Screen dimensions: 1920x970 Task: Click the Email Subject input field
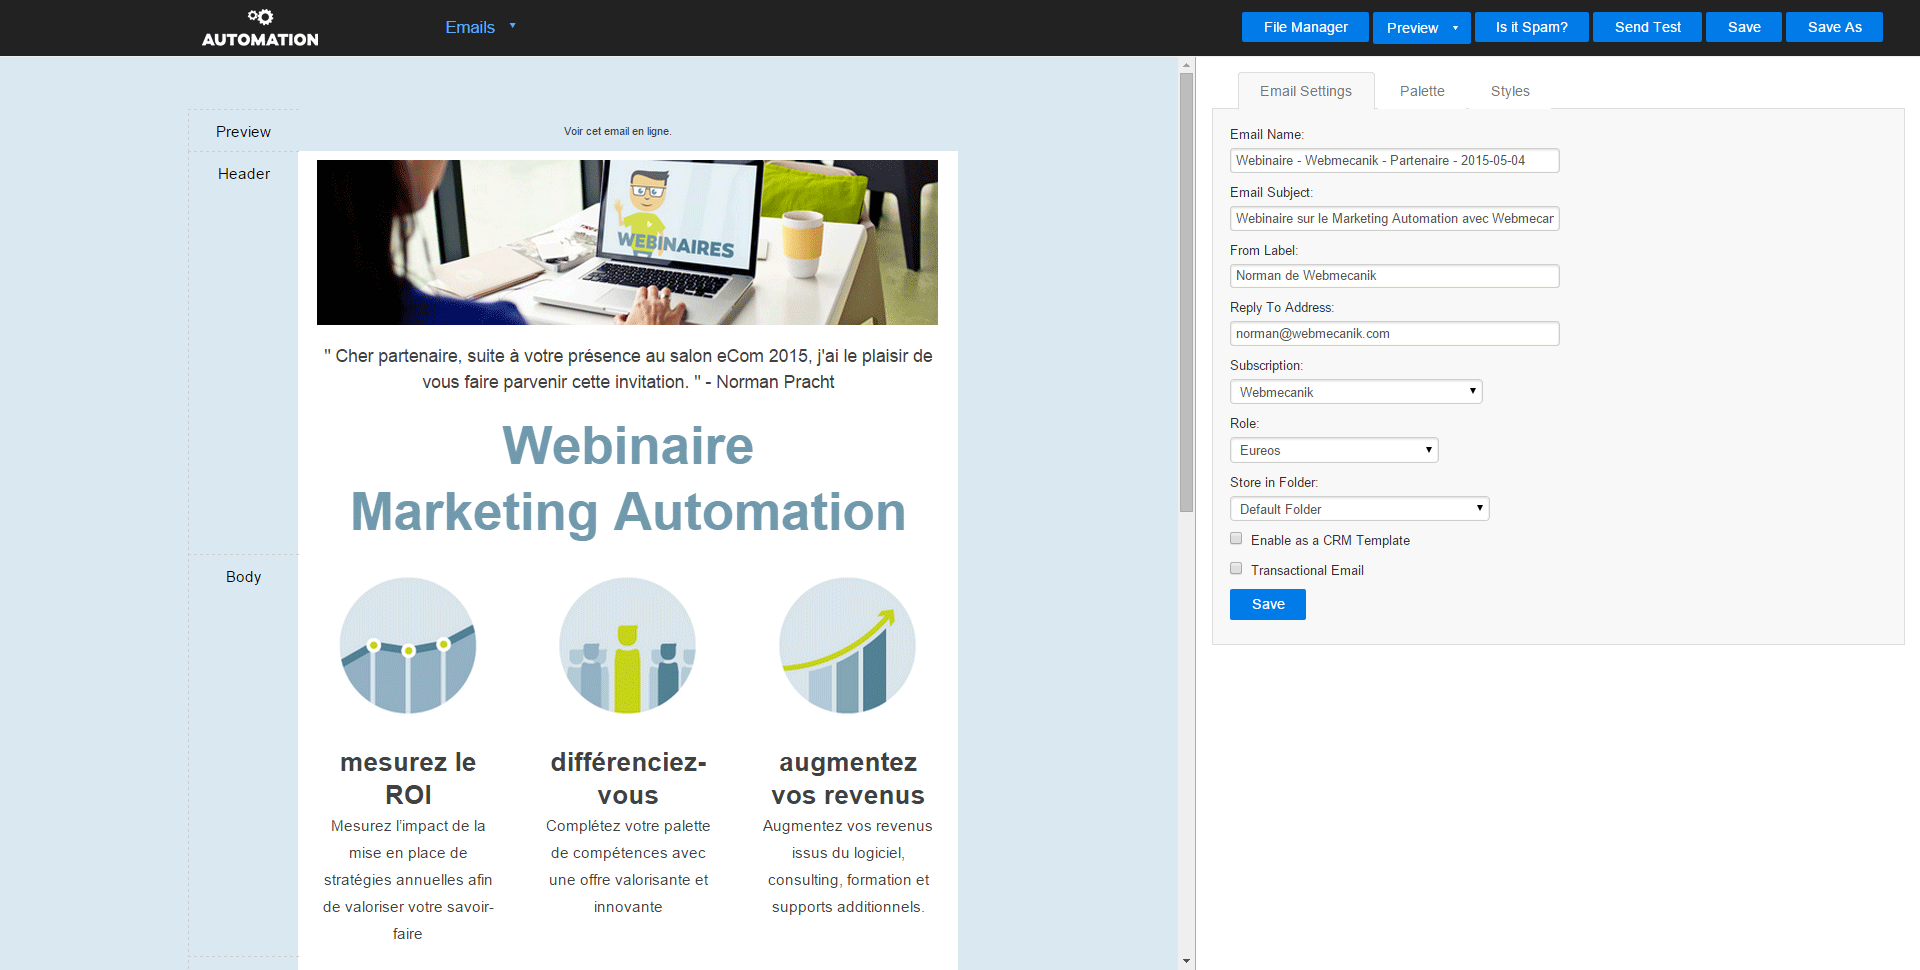coord(1394,218)
